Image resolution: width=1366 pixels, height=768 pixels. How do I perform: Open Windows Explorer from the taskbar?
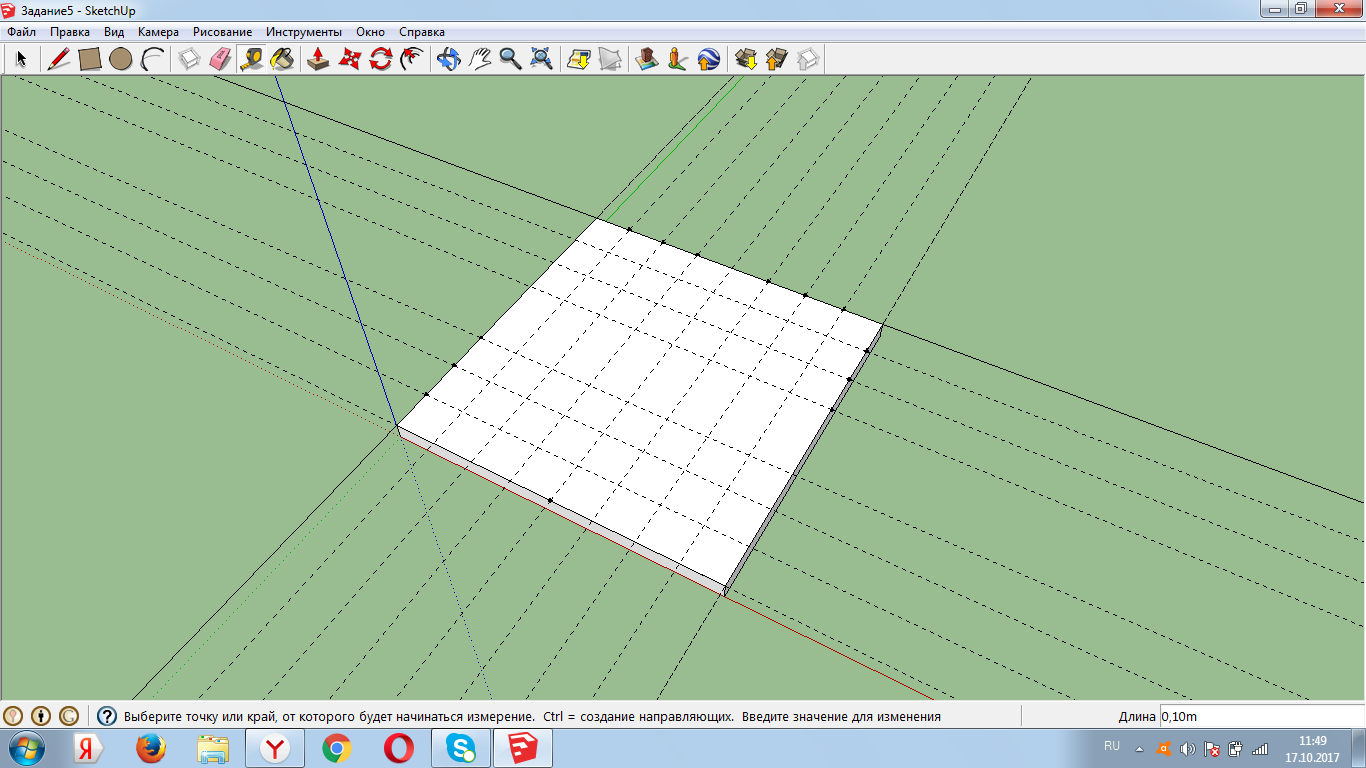214,748
